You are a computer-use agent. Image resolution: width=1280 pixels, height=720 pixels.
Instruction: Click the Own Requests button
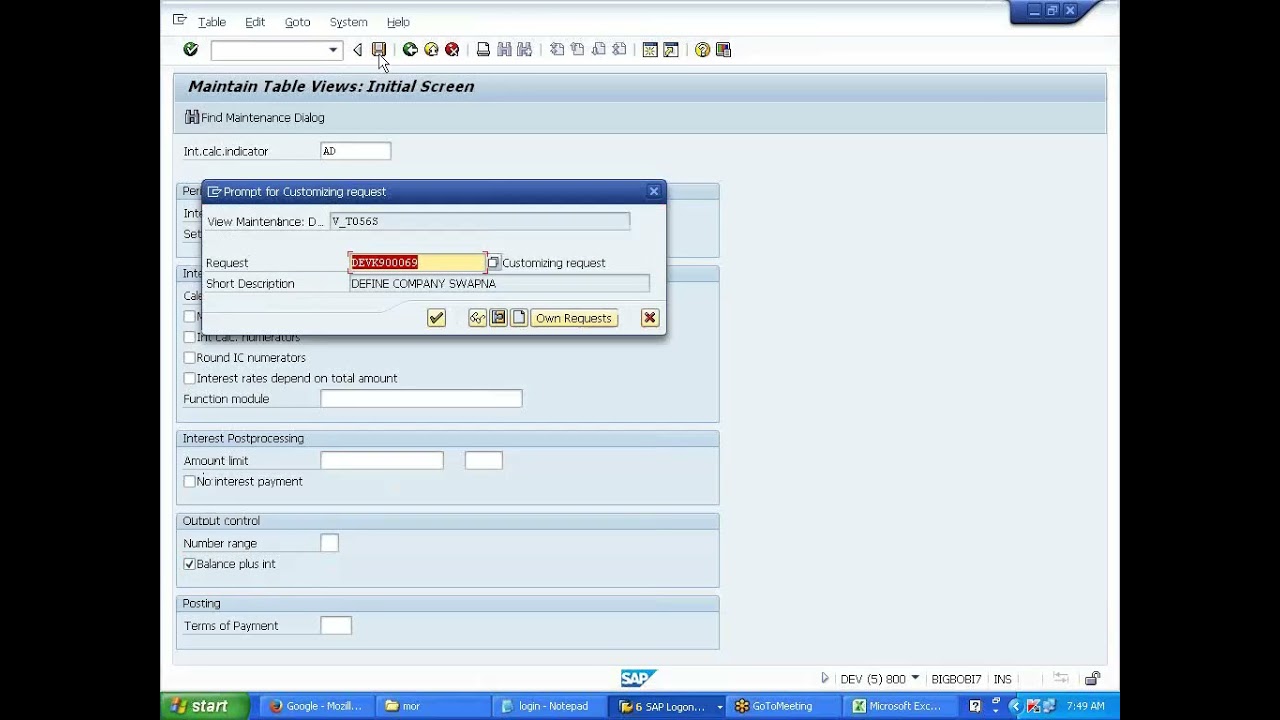(x=574, y=318)
